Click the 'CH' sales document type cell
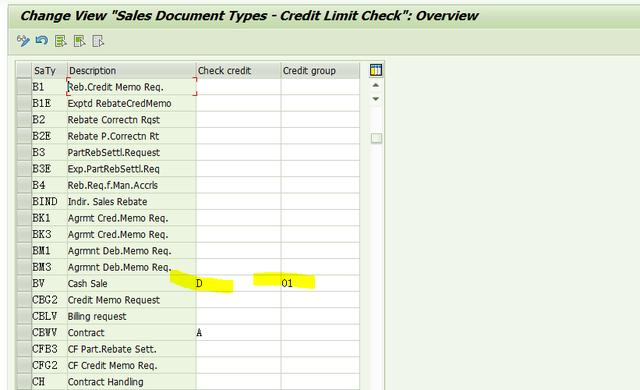Image resolution: width=640 pixels, height=390 pixels. point(49,381)
